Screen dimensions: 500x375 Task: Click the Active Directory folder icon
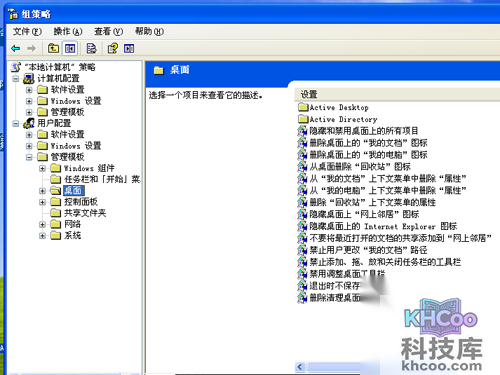point(303,119)
